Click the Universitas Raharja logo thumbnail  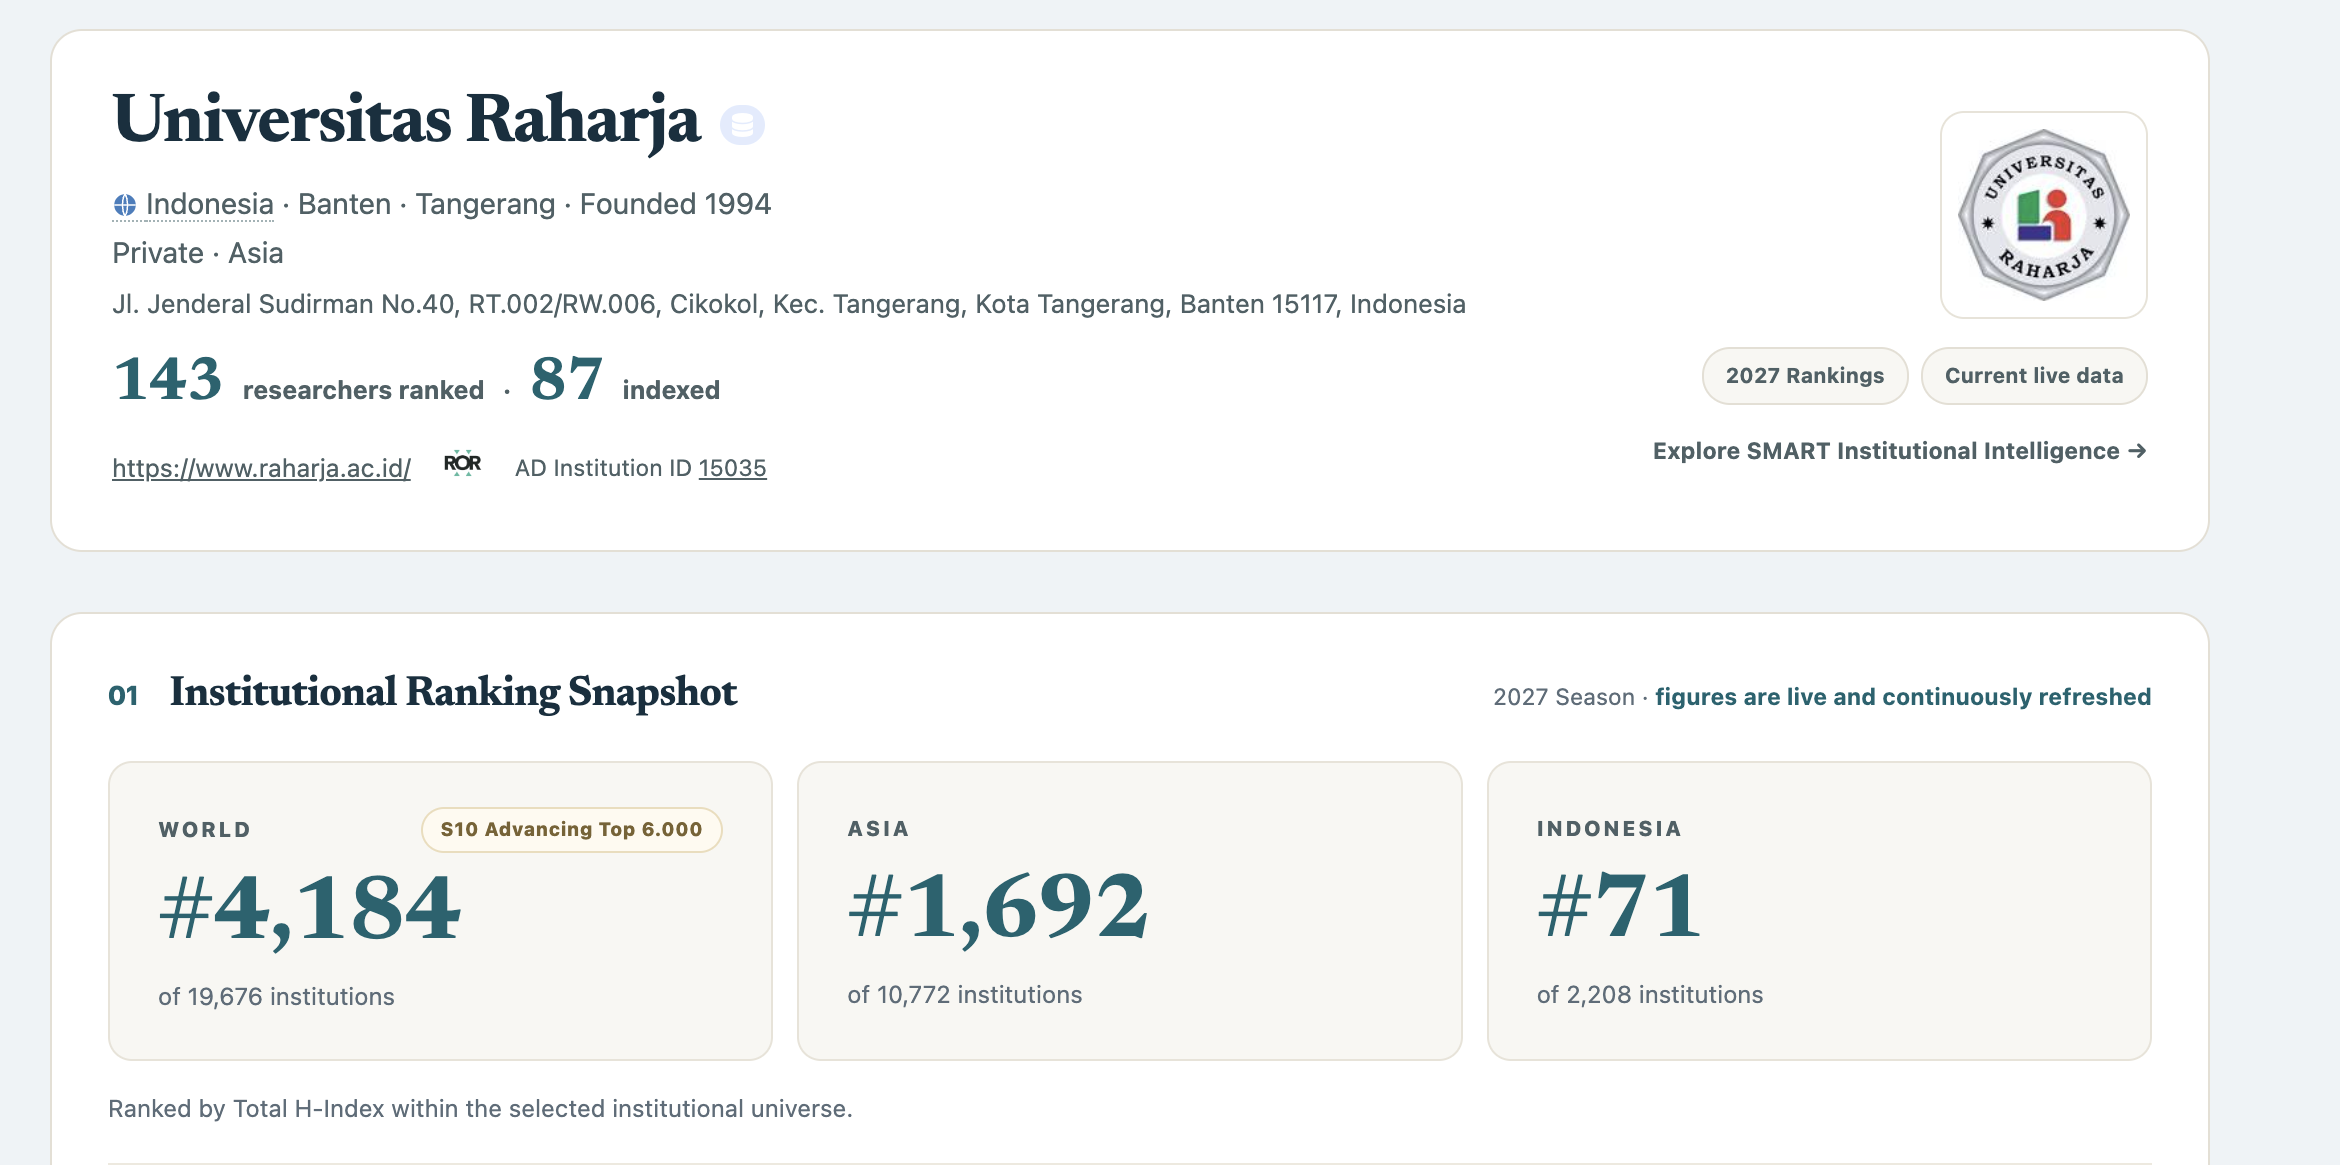(x=2043, y=215)
